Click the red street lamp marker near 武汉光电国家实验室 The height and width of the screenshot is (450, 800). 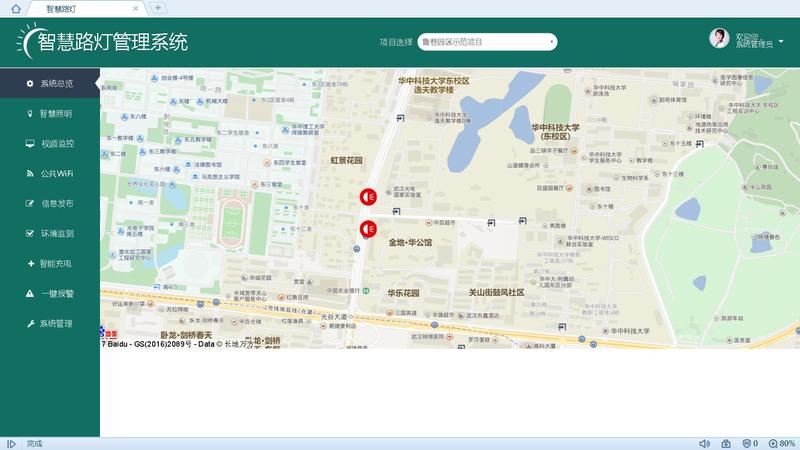point(368,197)
